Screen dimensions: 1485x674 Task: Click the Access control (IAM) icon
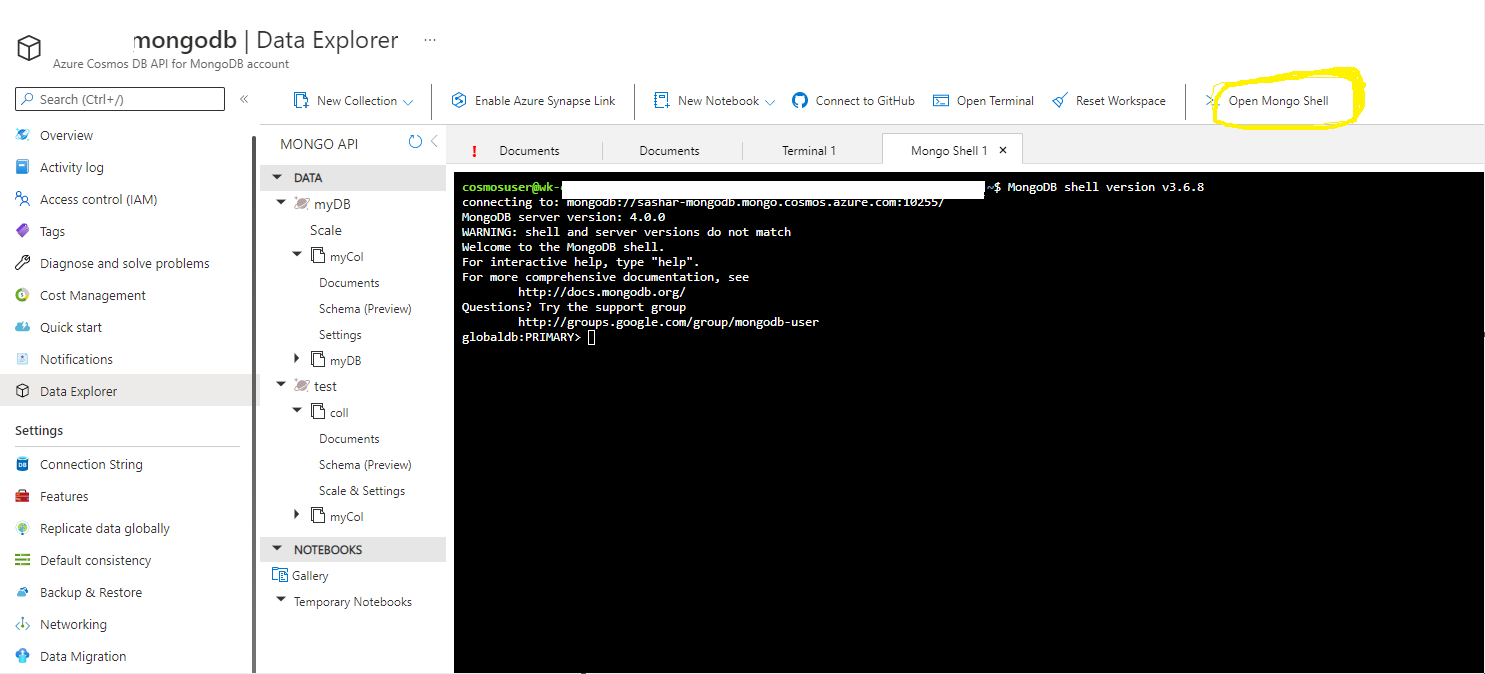click(22, 199)
